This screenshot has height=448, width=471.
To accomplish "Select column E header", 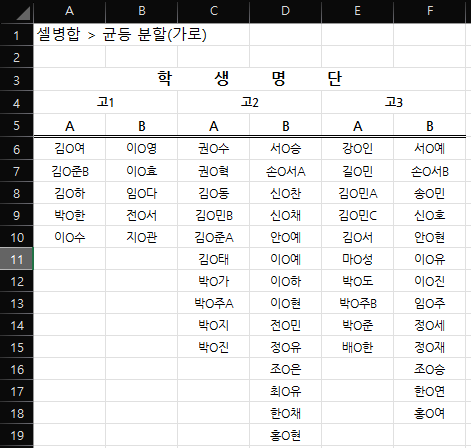I will pyautogui.click(x=358, y=11).
